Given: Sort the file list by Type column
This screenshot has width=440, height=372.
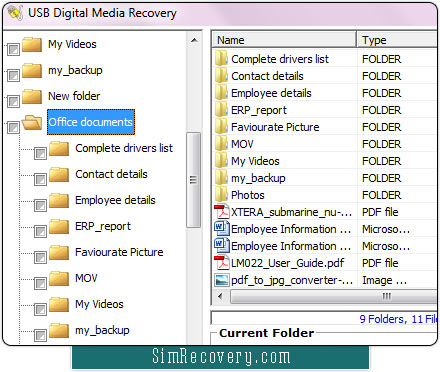Looking at the screenshot, I should (x=397, y=40).
